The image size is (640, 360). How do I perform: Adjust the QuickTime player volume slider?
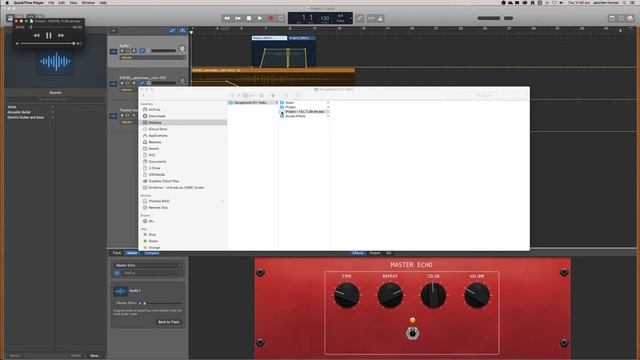click(x=48, y=43)
